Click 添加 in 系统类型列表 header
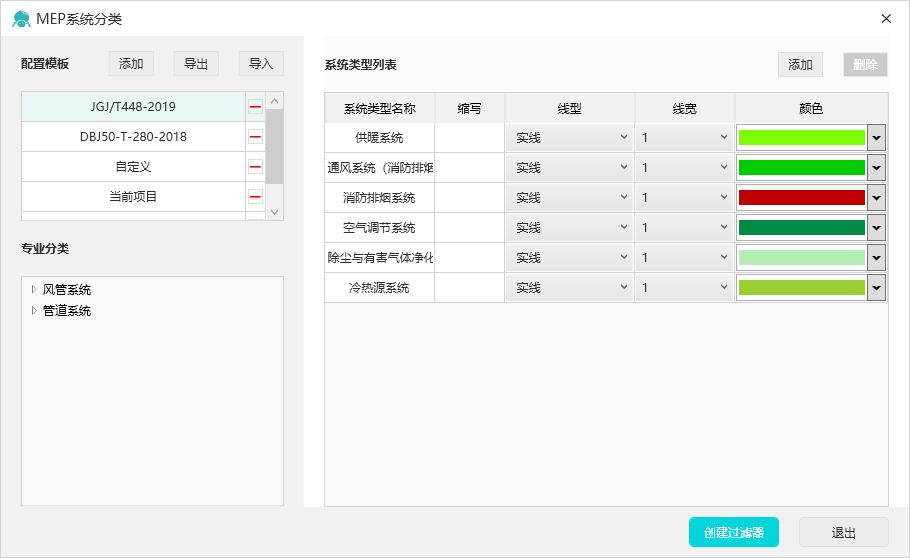This screenshot has height=558, width=910. [800, 64]
